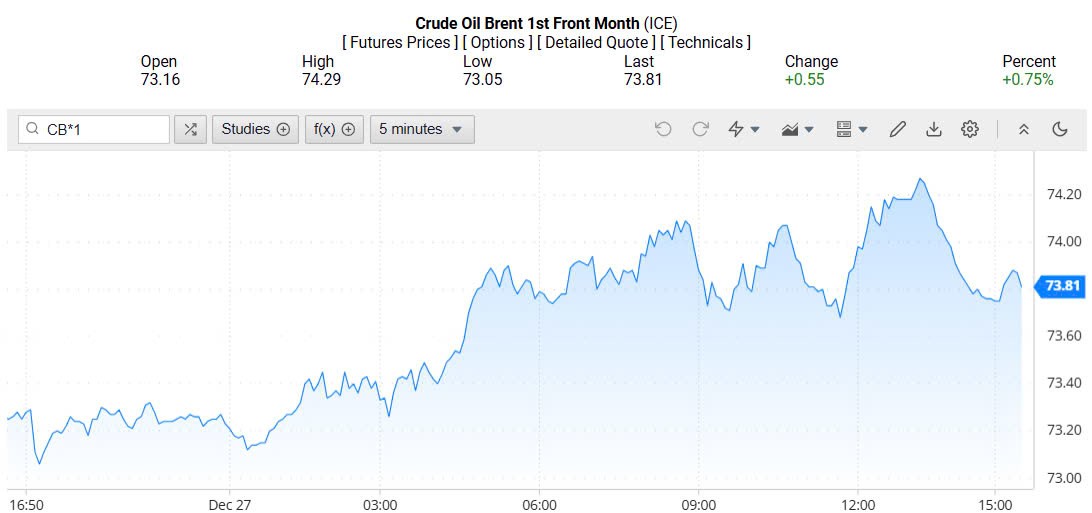Open chart settings gear
The image size is (1092, 513).
[969, 129]
